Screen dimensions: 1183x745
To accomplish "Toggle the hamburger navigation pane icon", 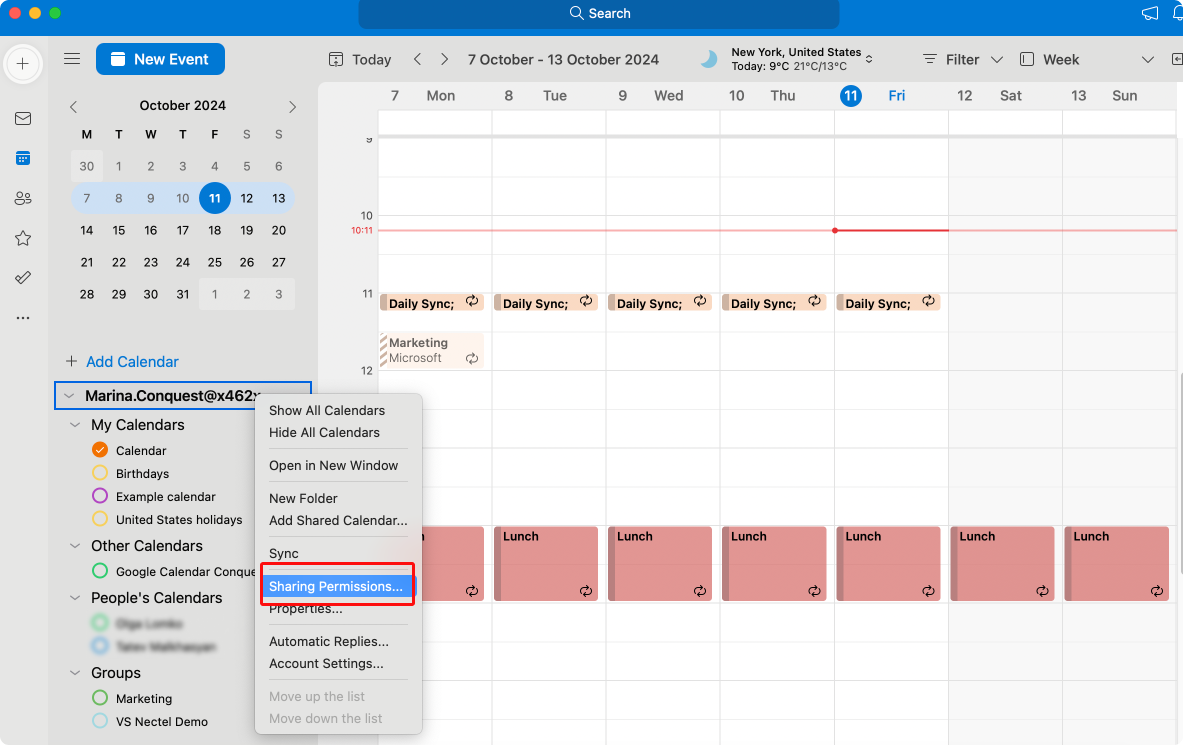I will tap(72, 59).
